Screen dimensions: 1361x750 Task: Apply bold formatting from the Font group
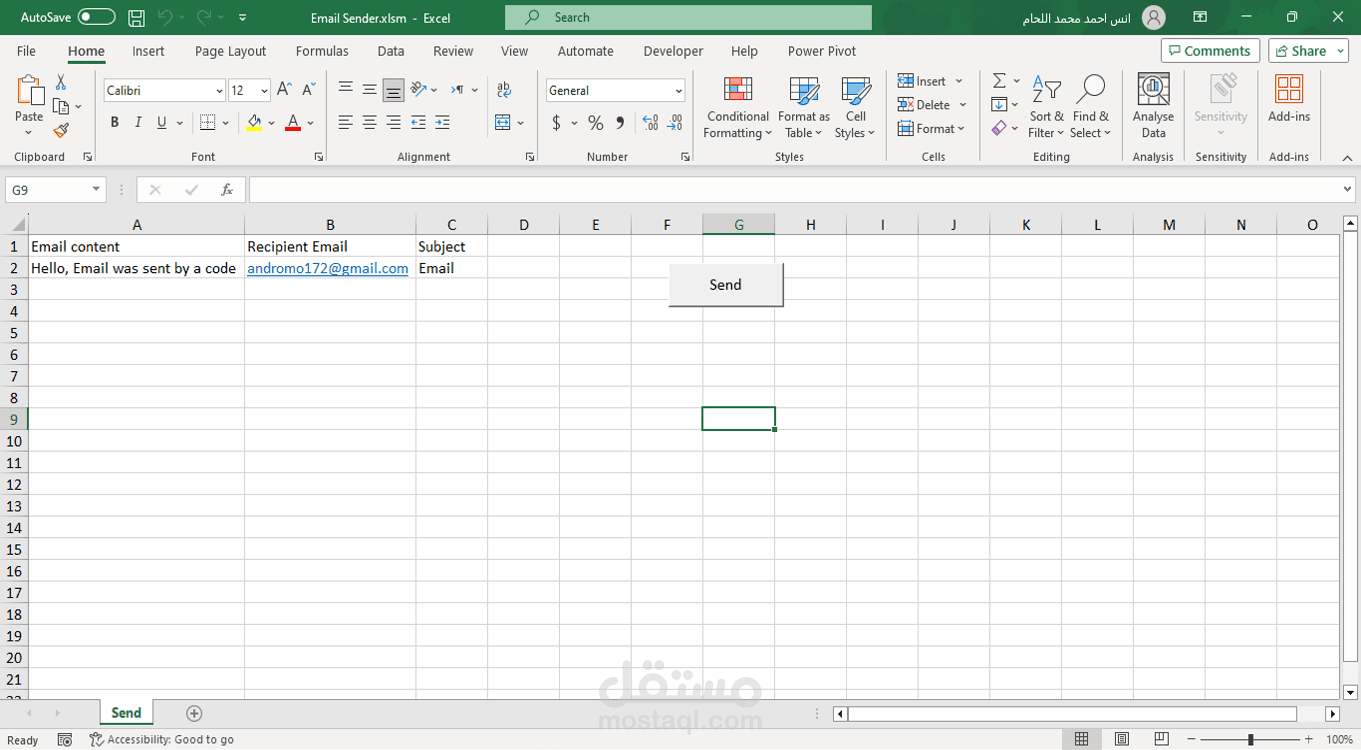click(x=114, y=122)
